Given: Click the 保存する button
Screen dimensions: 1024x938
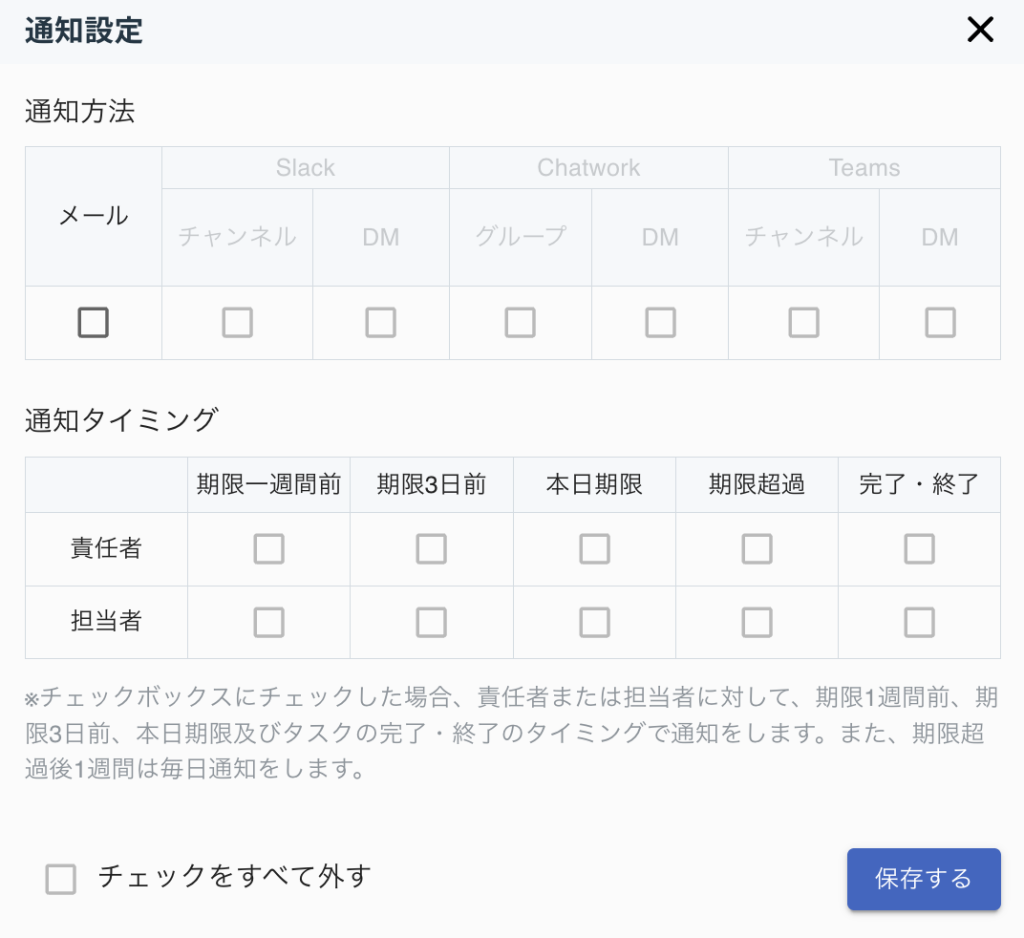Looking at the screenshot, I should click(x=923, y=879).
